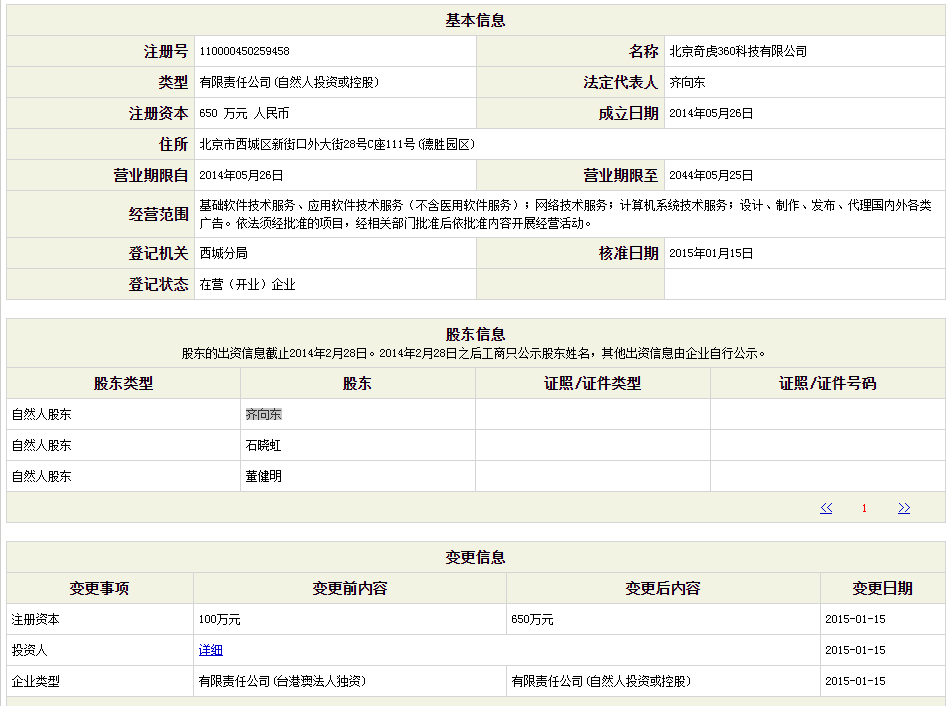Click the change date in 企业类型 row

click(x=855, y=681)
